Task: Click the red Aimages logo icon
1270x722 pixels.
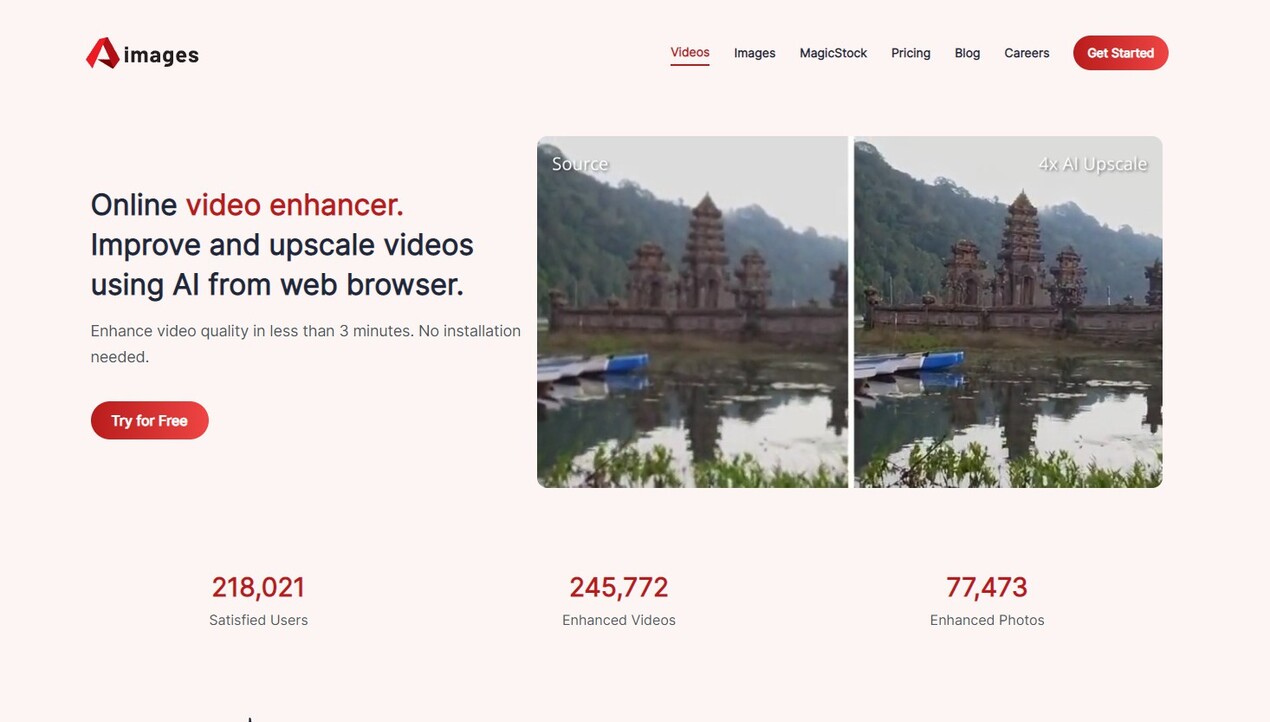Action: pos(101,51)
